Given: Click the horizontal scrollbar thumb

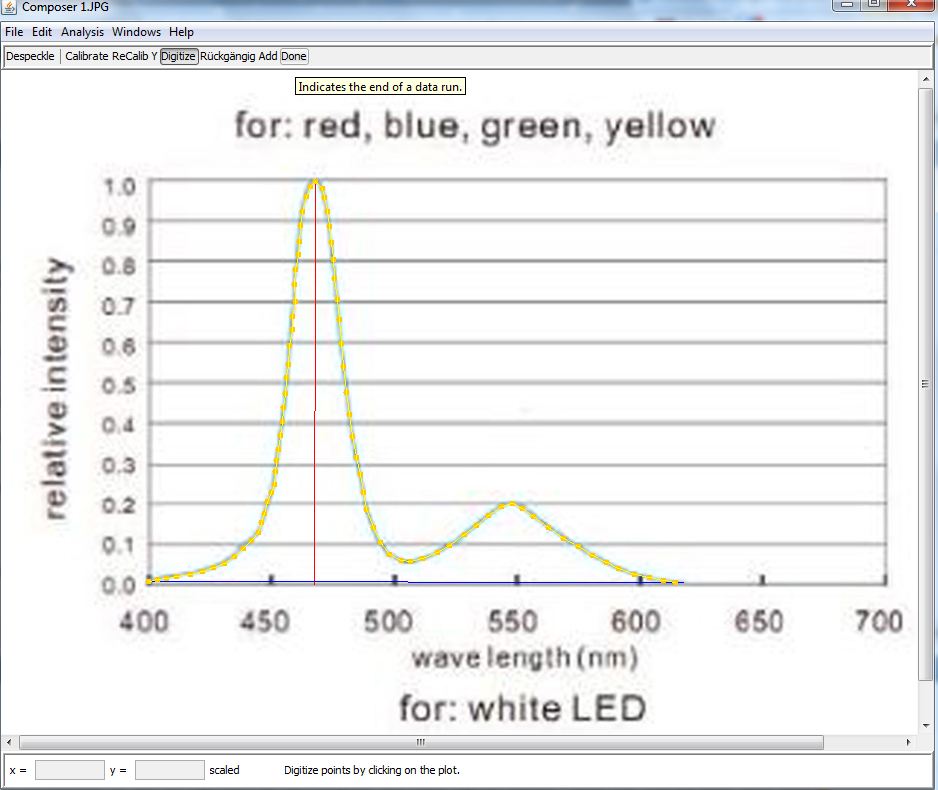Looking at the screenshot, I should (x=420, y=743).
